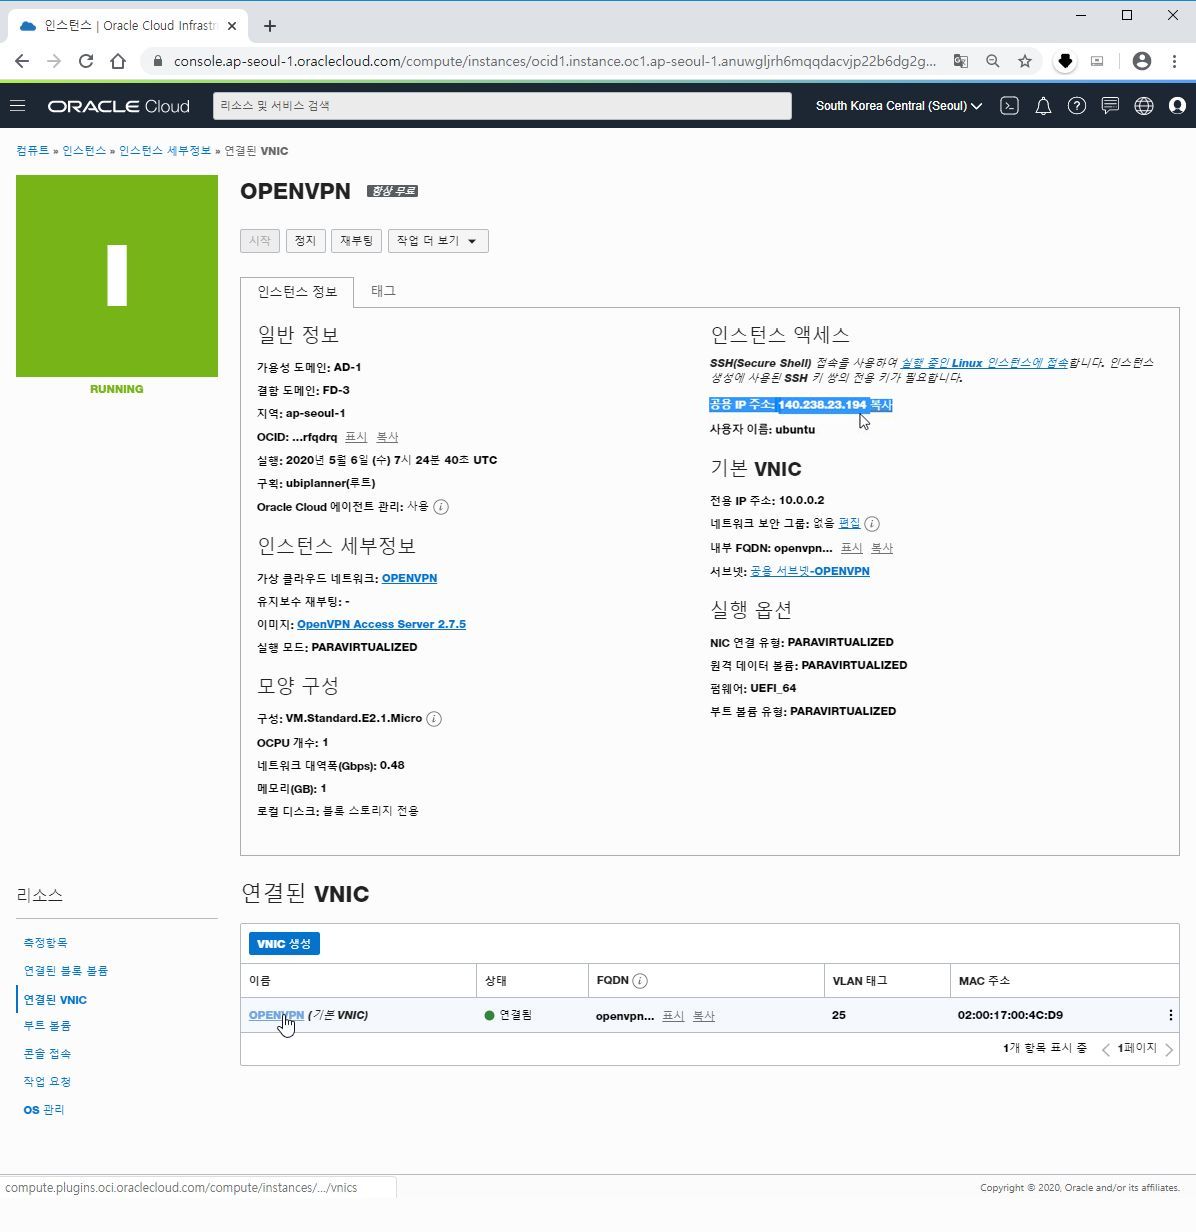Switch to the 태그 tab

tap(383, 291)
